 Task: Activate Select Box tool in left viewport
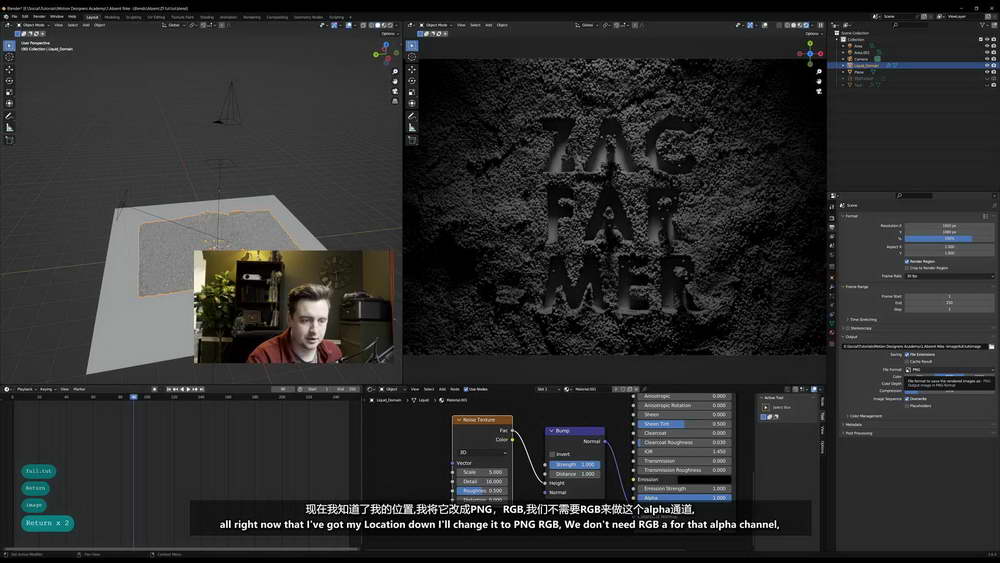[9, 46]
